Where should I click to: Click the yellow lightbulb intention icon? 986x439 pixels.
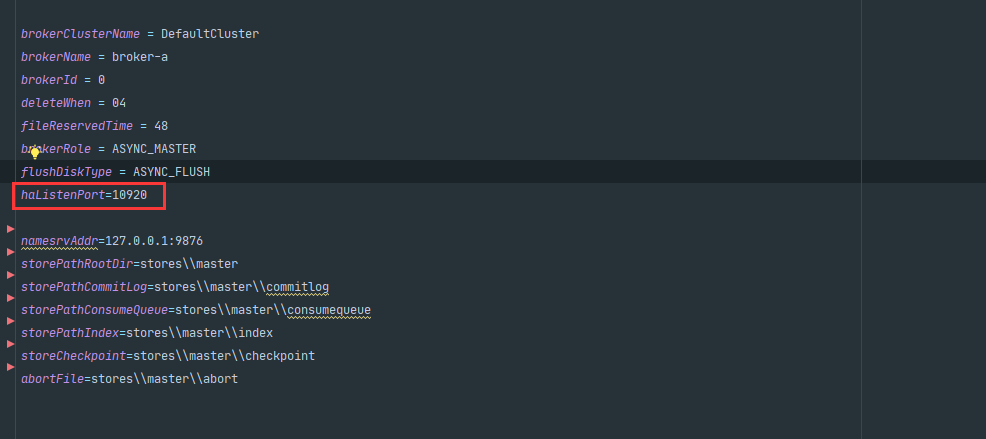point(33,153)
